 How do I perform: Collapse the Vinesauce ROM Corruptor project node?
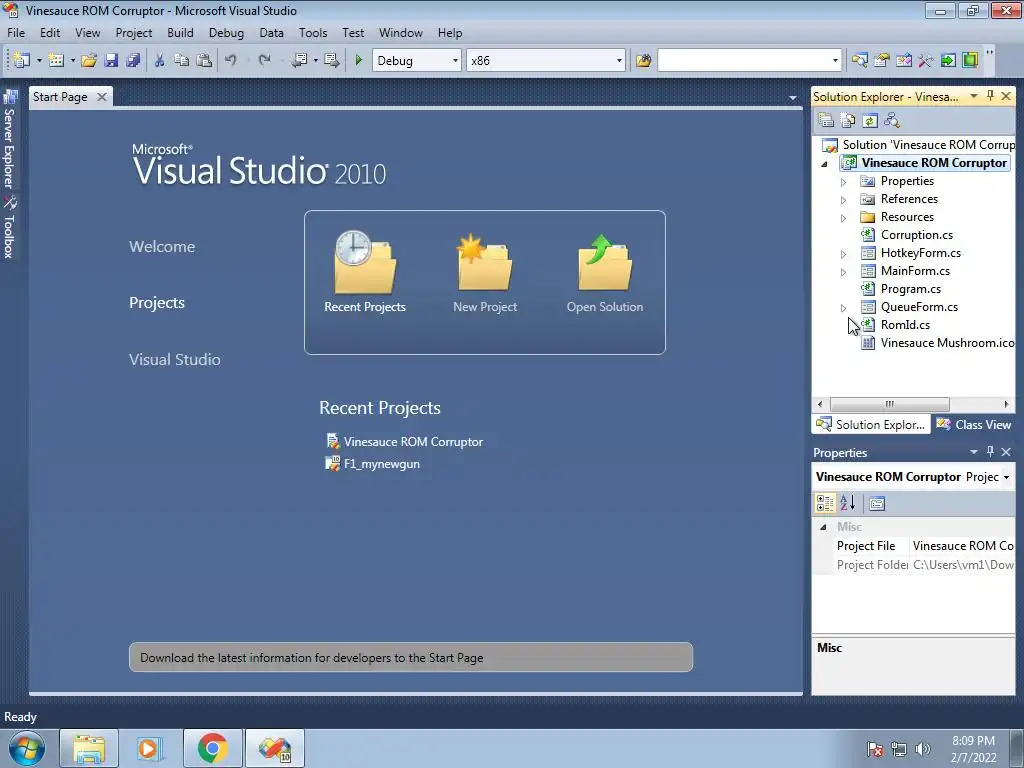(824, 164)
